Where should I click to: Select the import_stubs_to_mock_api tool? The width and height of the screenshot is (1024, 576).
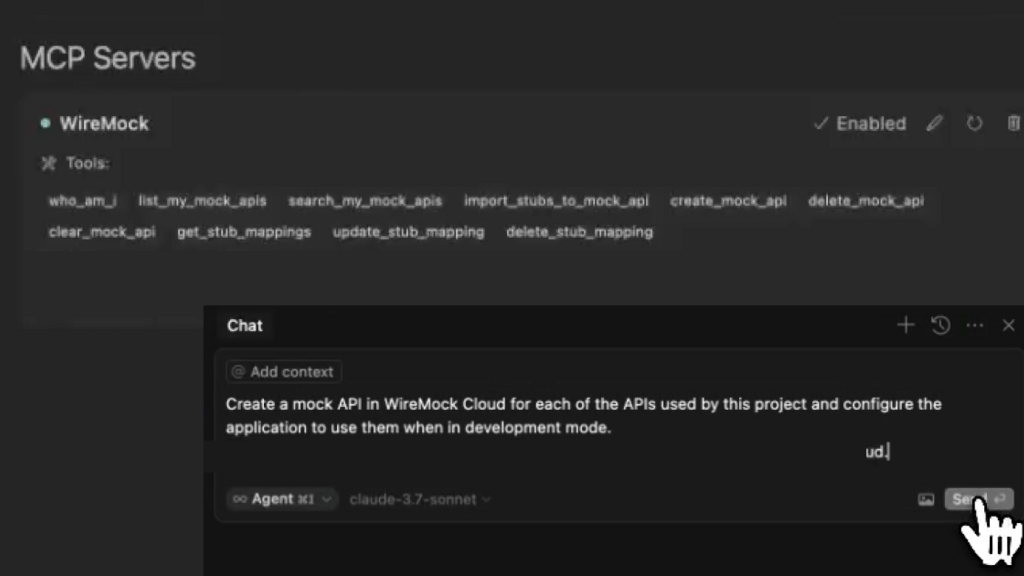click(556, 200)
